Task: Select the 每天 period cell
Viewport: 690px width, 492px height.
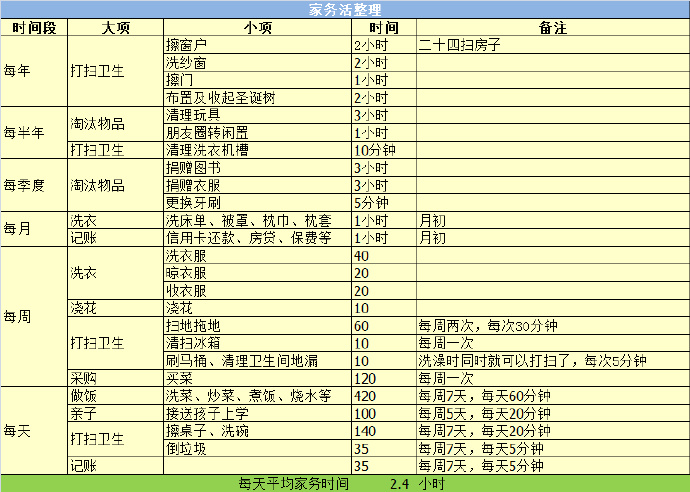Action: point(34,430)
